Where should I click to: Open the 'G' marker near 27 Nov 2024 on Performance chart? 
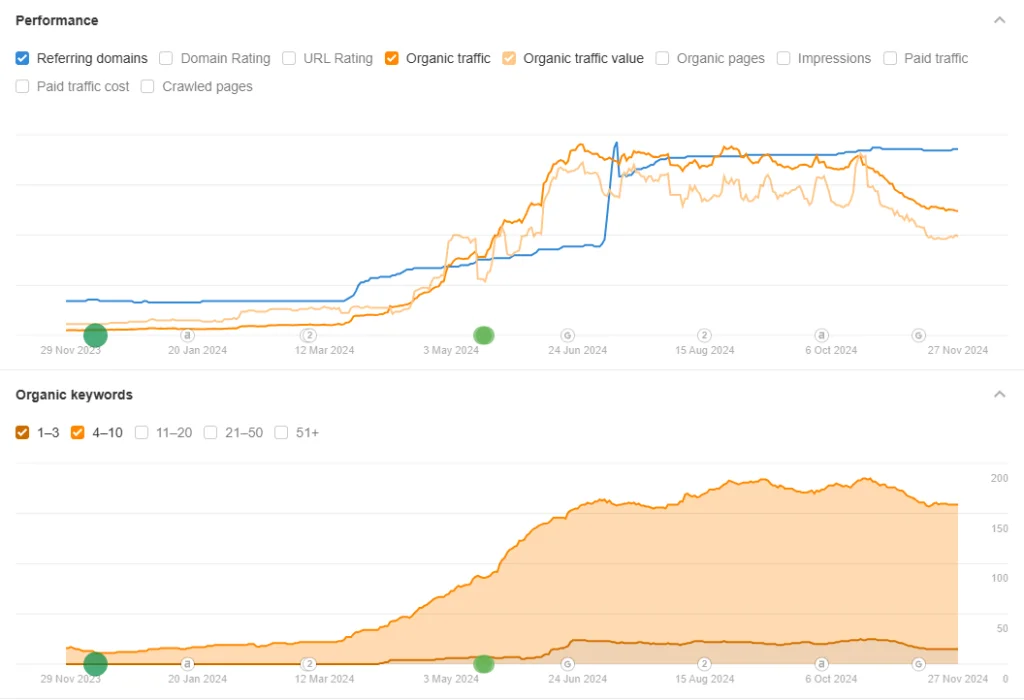pos(918,335)
